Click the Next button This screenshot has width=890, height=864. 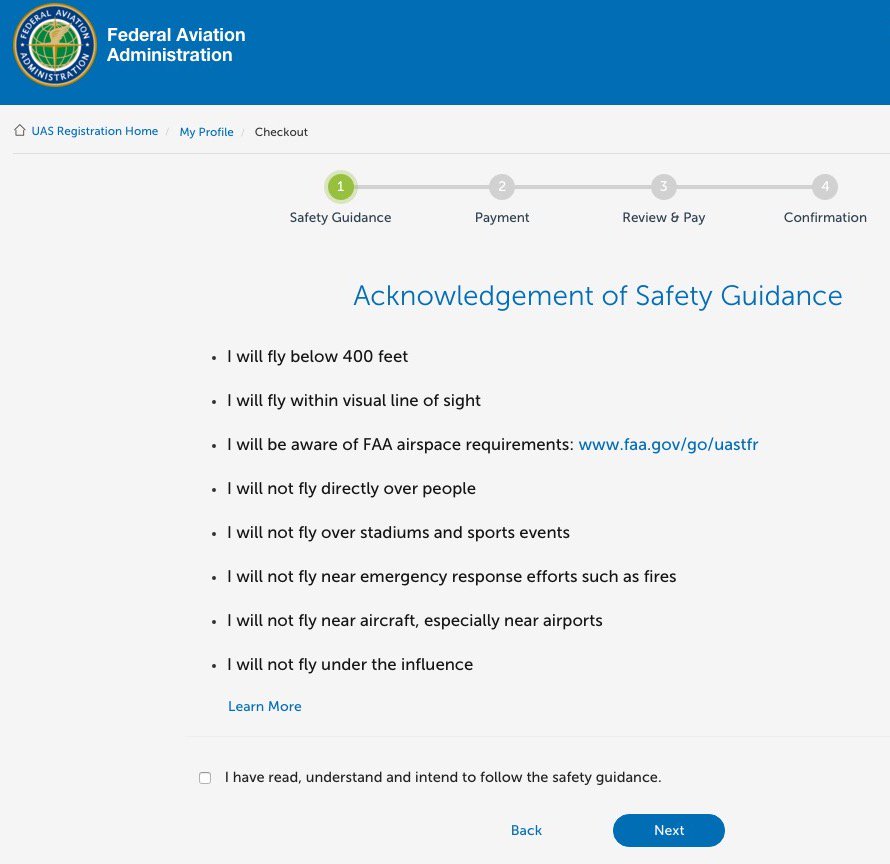669,830
